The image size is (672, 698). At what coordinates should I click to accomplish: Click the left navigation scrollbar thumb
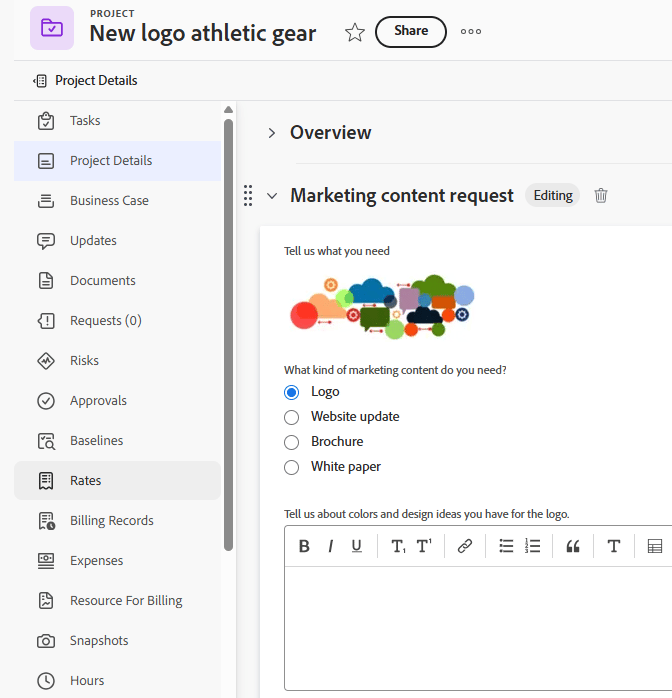tap(228, 335)
